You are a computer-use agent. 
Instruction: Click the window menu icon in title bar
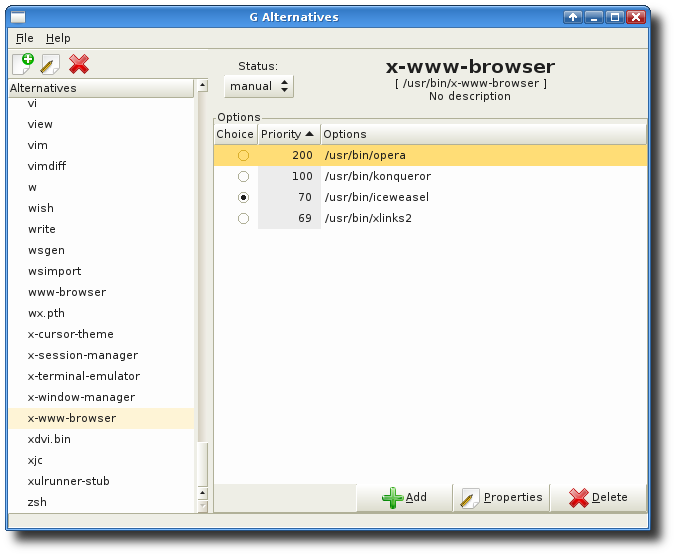pos(18,17)
